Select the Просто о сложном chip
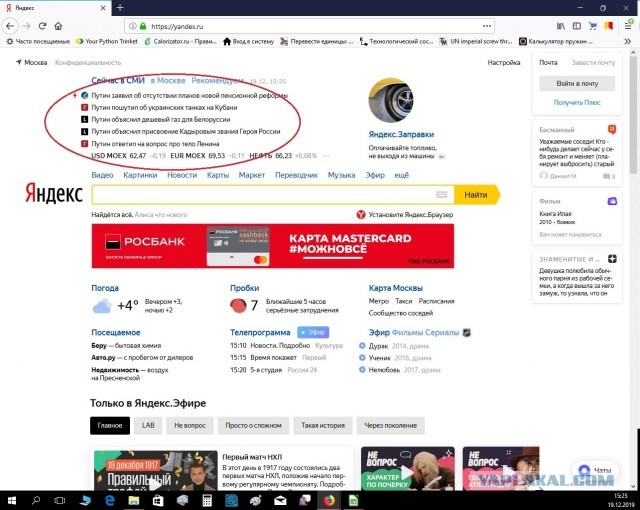The width and height of the screenshot is (640, 510). [253, 425]
